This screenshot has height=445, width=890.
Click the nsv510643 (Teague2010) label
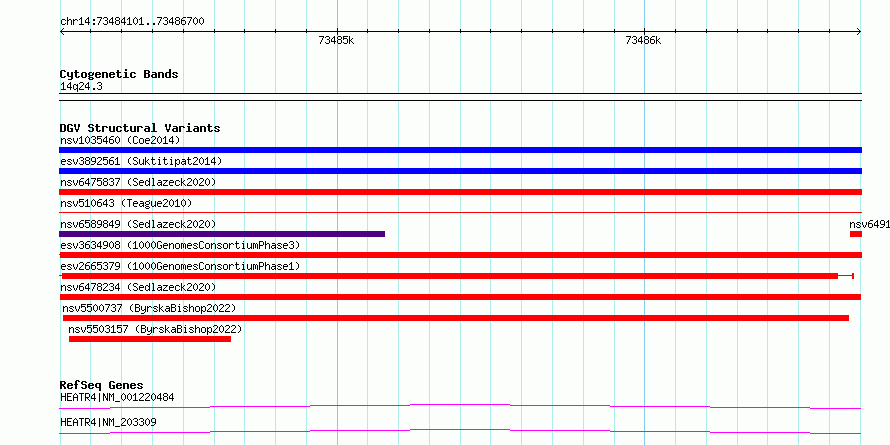[x=126, y=203]
